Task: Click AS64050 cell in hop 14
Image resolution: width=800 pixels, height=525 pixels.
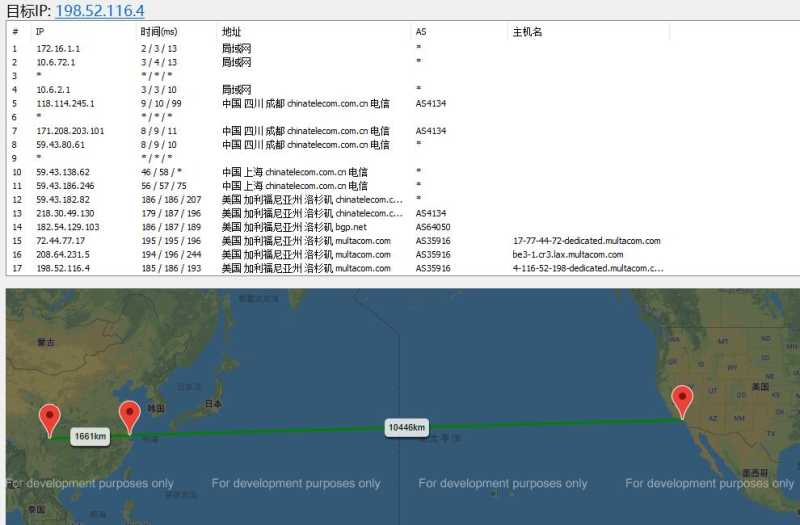Action: [x=433, y=228]
